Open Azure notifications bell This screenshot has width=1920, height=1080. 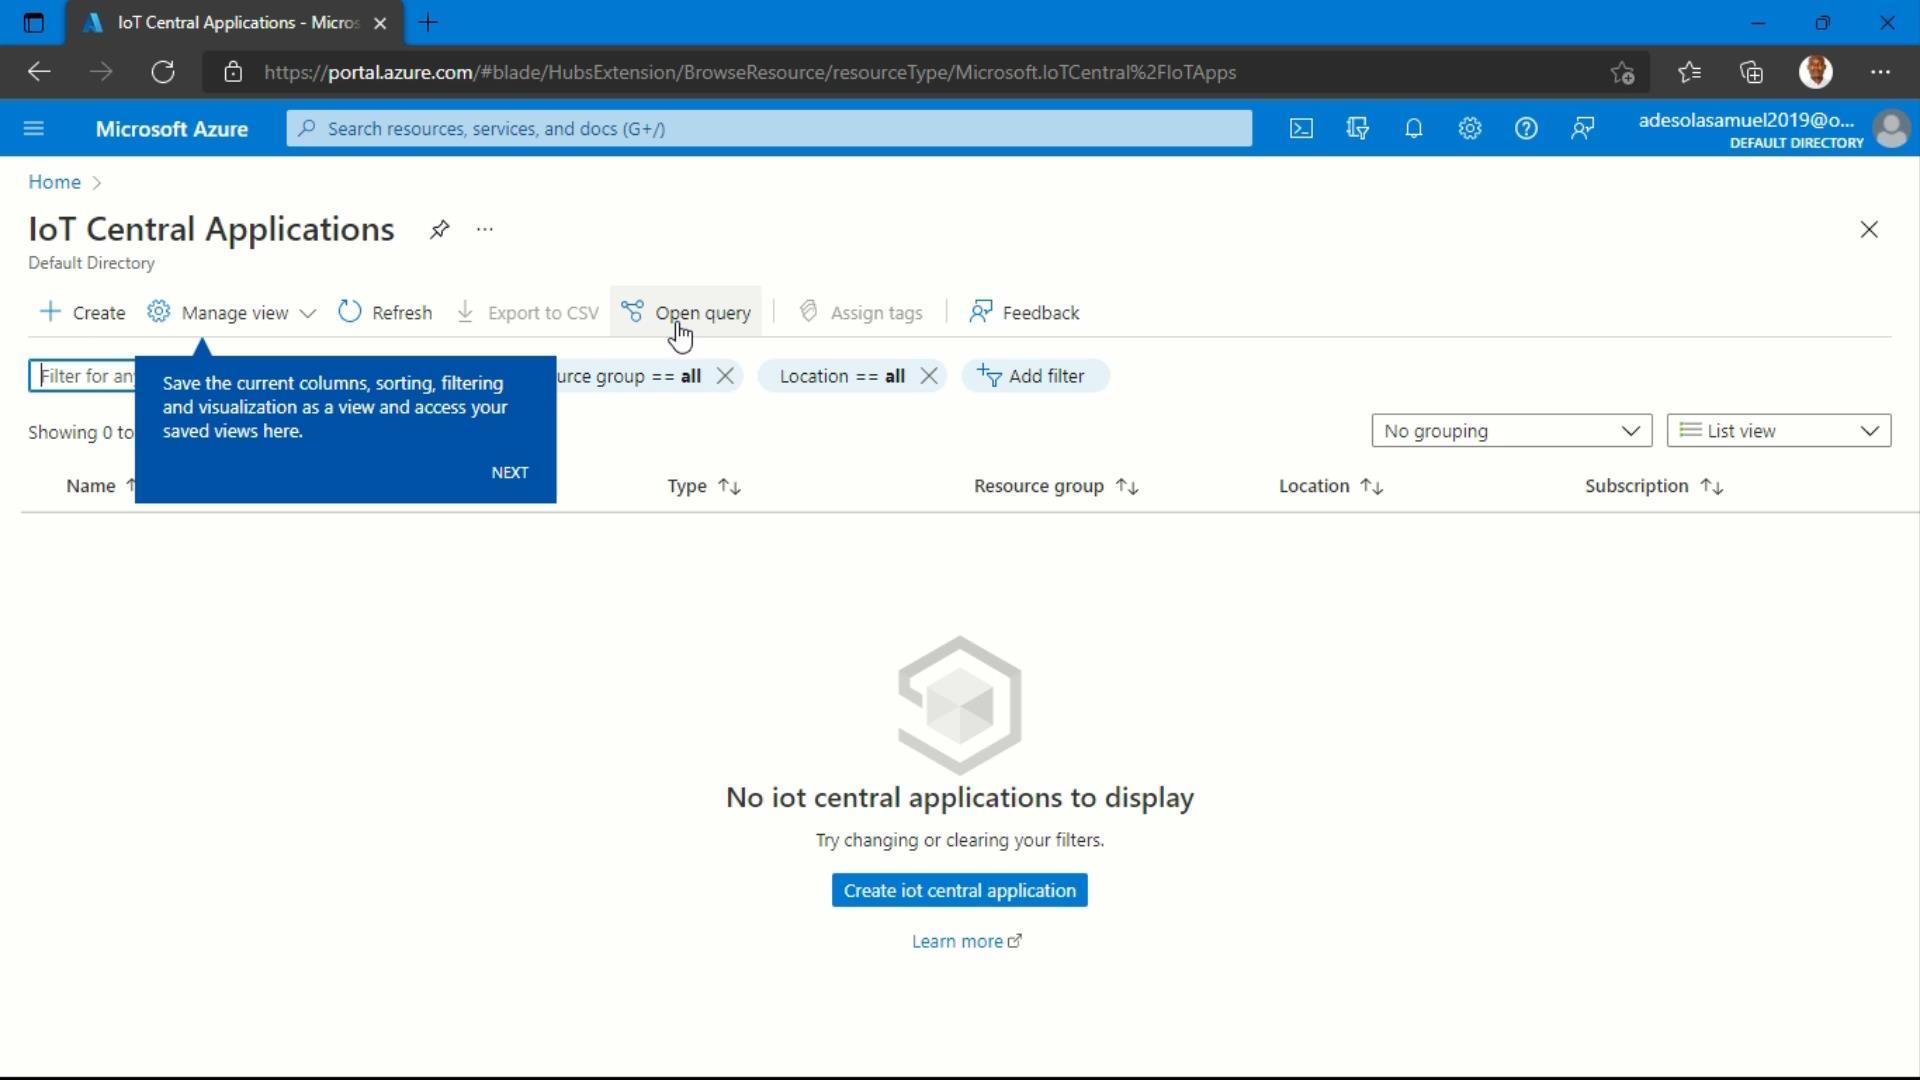tap(1413, 128)
